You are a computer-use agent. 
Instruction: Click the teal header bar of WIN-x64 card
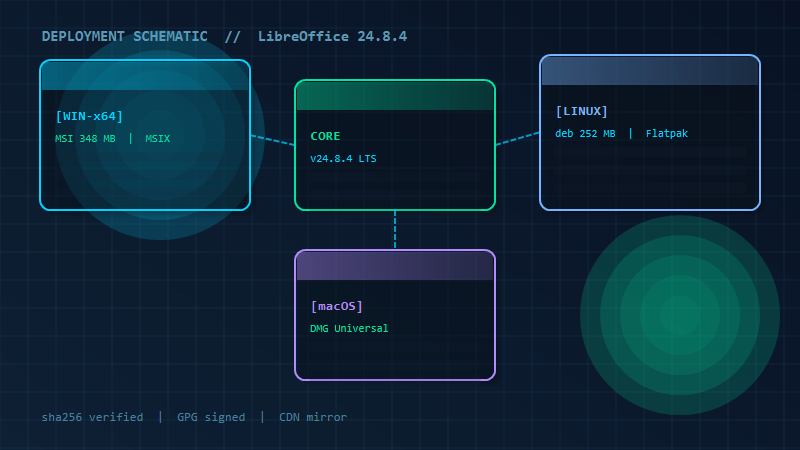tap(145, 76)
